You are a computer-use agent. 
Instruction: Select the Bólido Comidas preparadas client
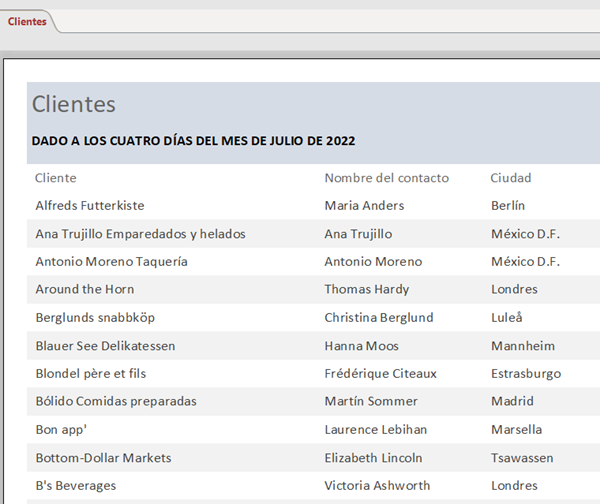[116, 401]
